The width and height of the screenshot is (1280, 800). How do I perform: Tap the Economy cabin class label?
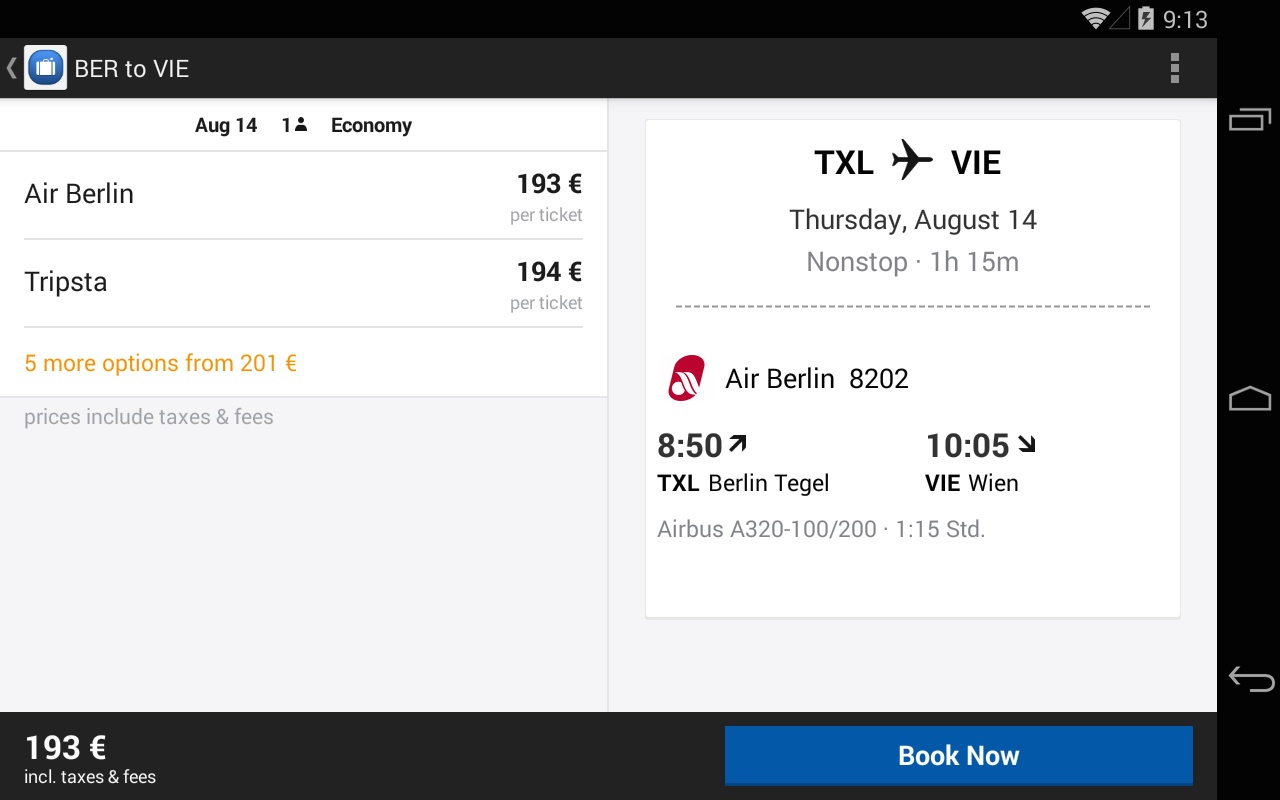pyautogui.click(x=371, y=125)
